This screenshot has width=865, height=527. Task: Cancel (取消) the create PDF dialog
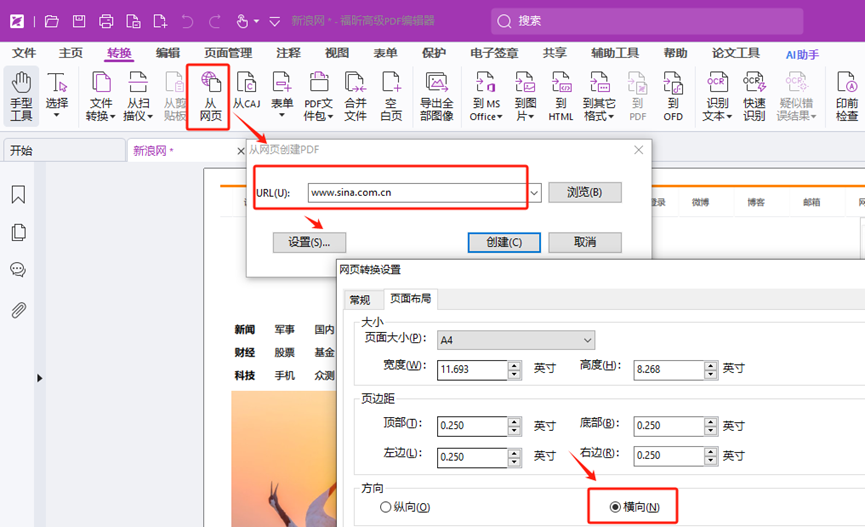[585, 242]
